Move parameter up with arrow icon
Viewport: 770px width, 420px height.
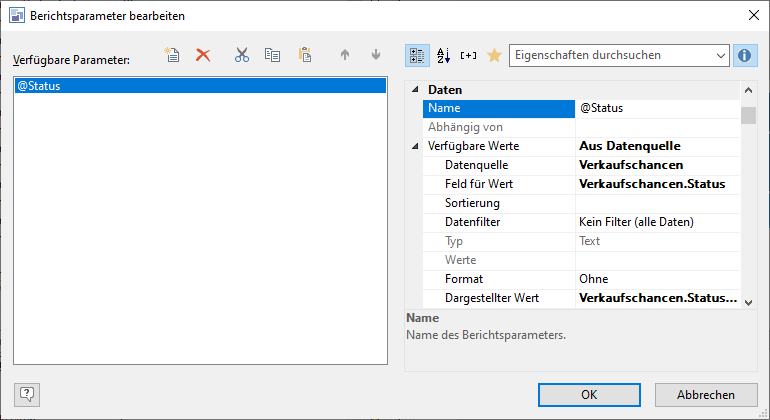pyautogui.click(x=345, y=56)
